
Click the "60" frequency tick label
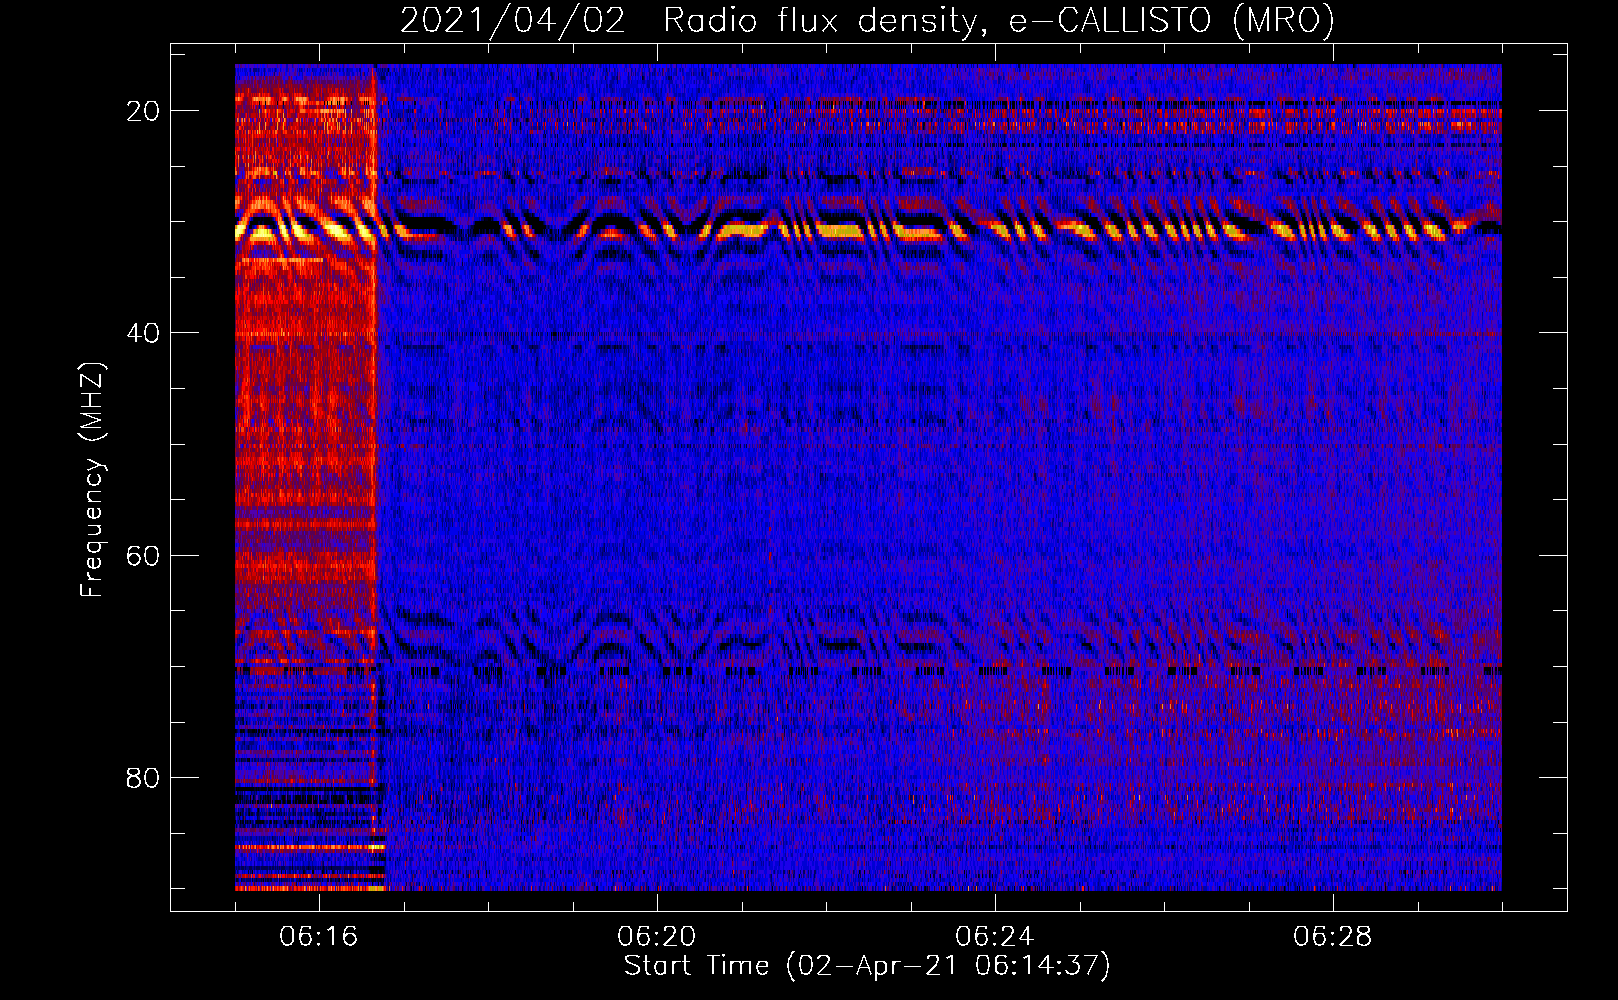coord(143,555)
